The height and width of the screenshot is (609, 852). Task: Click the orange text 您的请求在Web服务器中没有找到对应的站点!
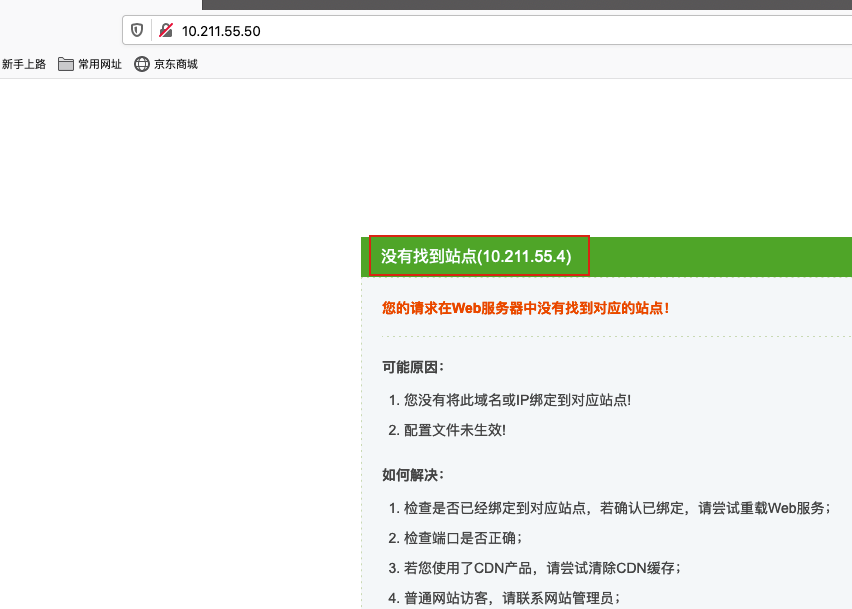coord(525,308)
